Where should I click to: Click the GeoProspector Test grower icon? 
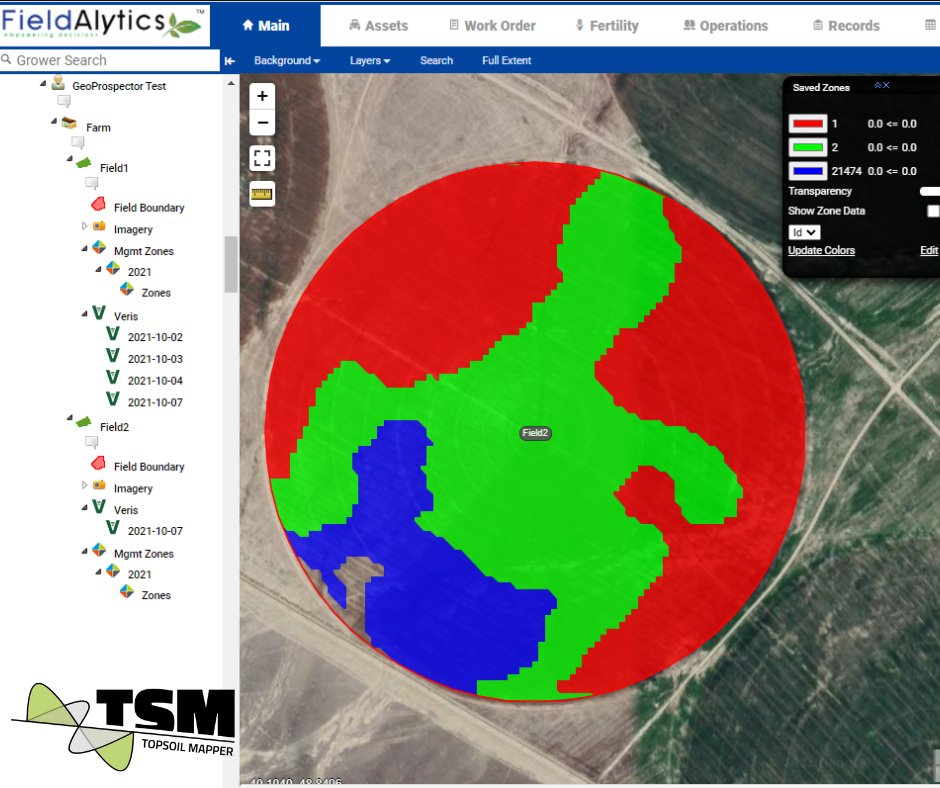[x=58, y=83]
